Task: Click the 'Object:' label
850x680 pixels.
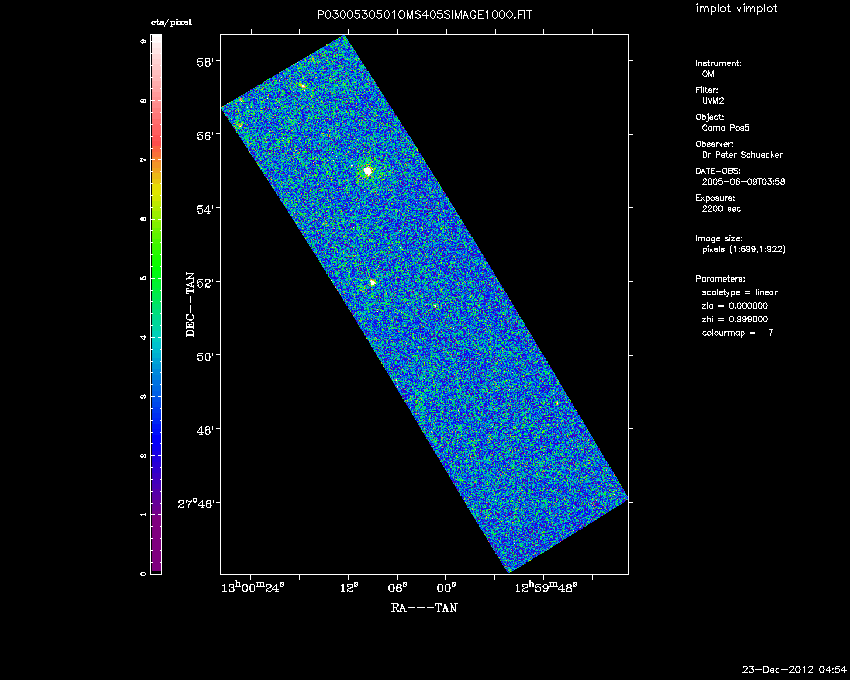Action: pyautogui.click(x=710, y=117)
